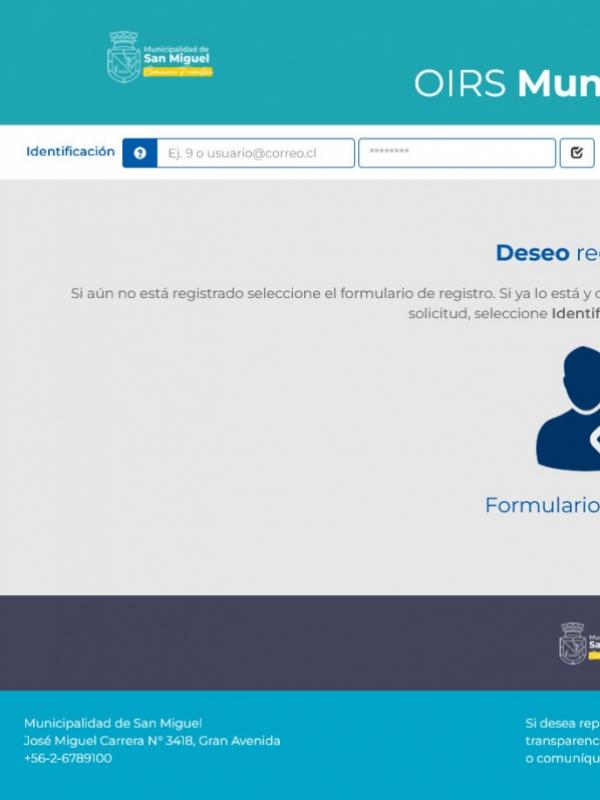
Task: Click the 'o comuníqu' footer line
Action: [x=562, y=758]
